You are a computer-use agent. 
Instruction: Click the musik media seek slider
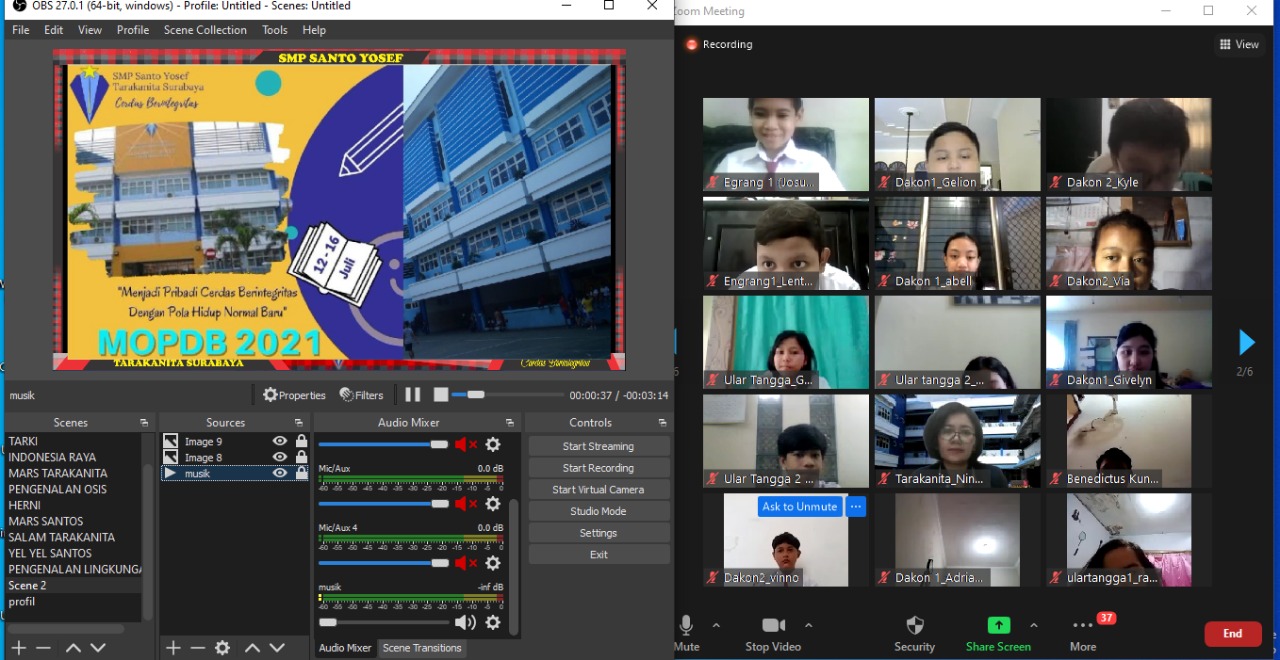point(506,395)
